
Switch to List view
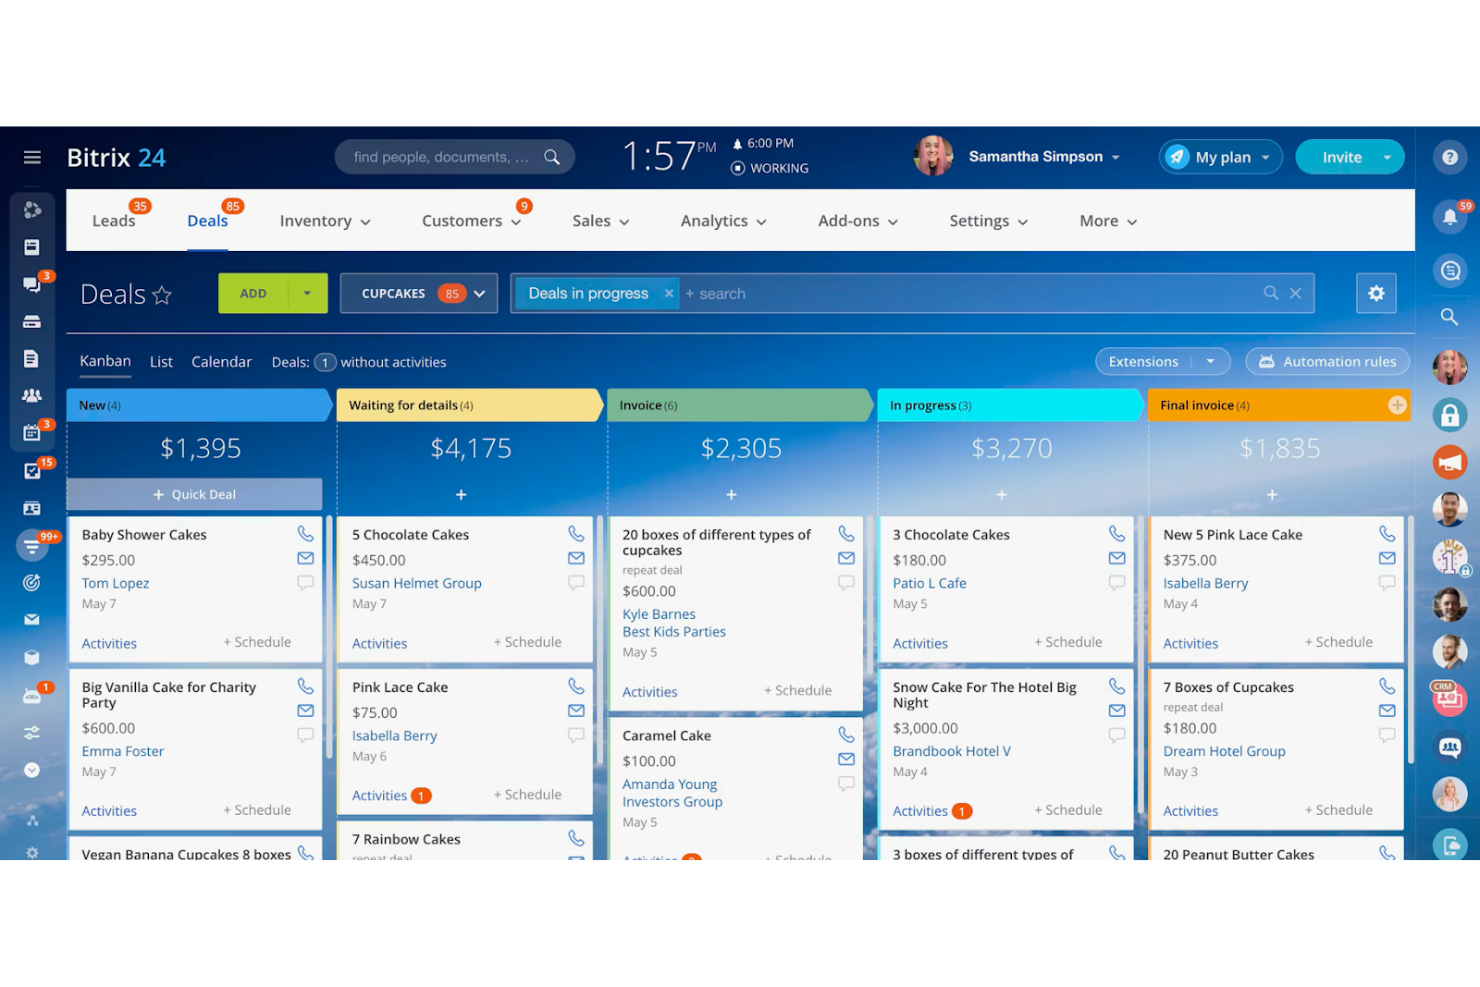click(161, 362)
